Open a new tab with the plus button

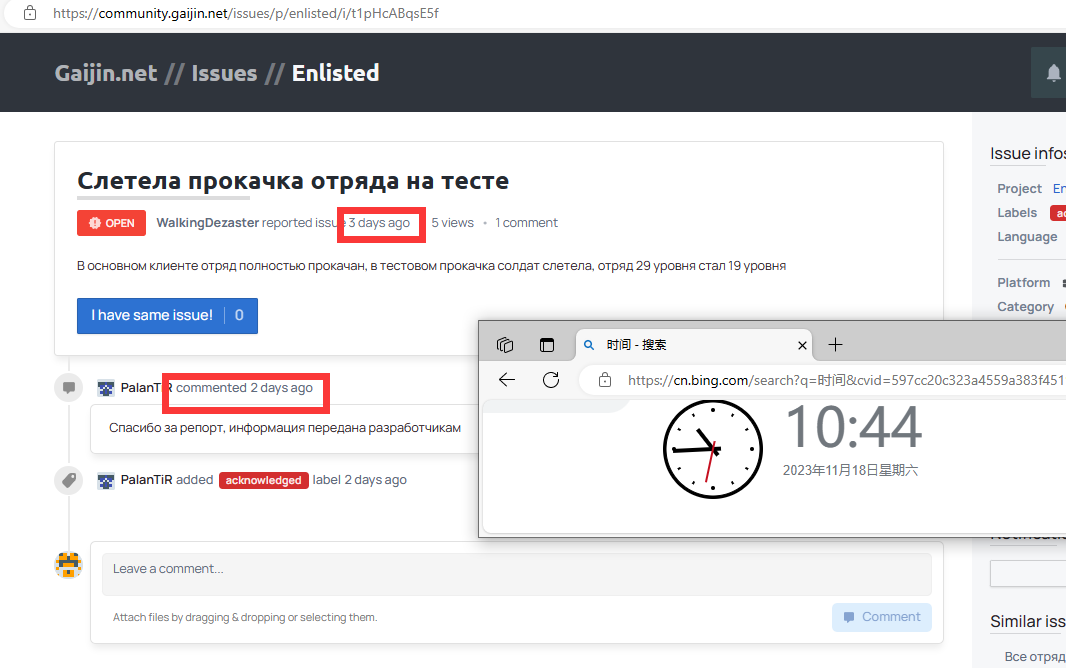tap(836, 345)
